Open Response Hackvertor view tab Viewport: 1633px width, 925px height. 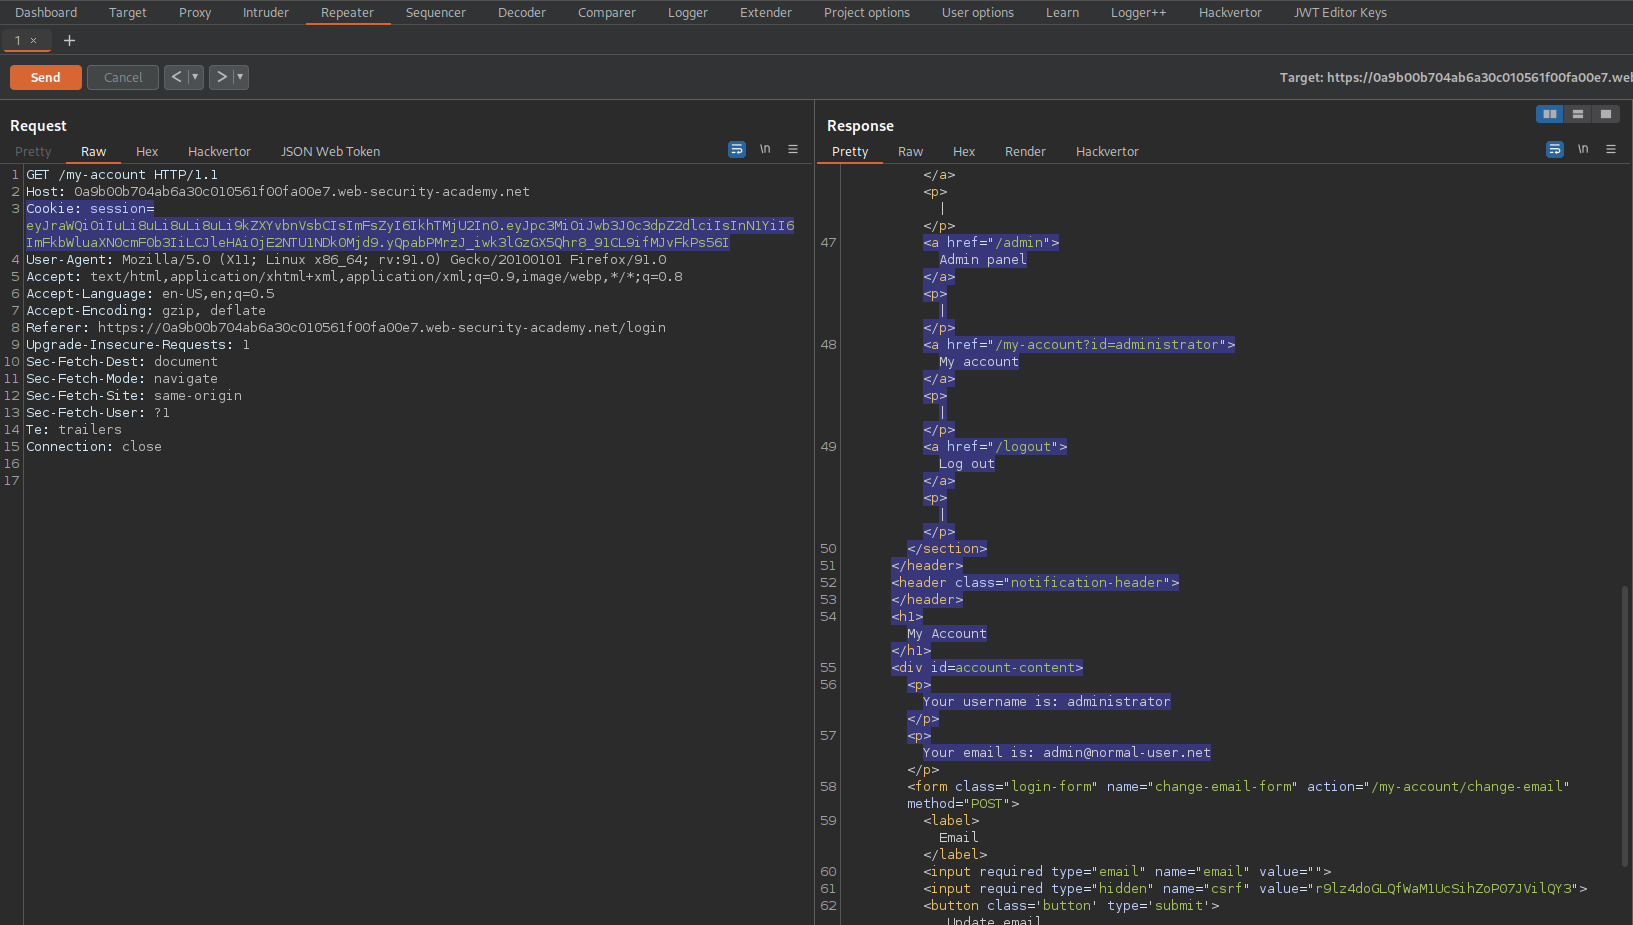click(x=1107, y=152)
